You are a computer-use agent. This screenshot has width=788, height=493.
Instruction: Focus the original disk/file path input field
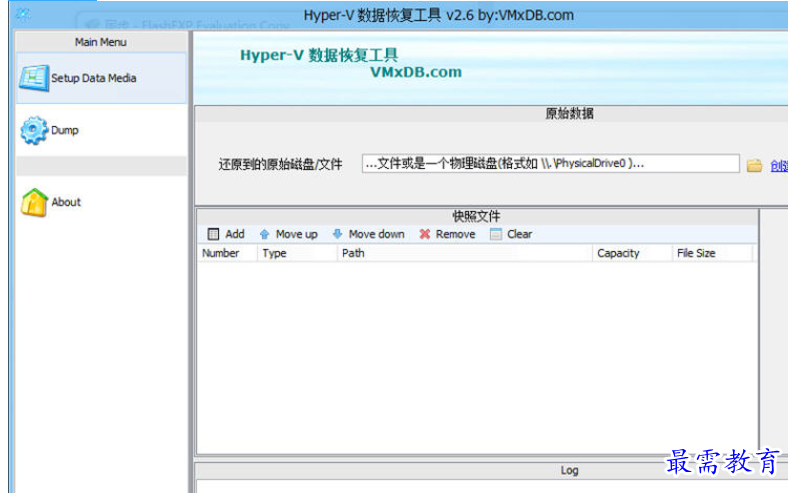550,164
